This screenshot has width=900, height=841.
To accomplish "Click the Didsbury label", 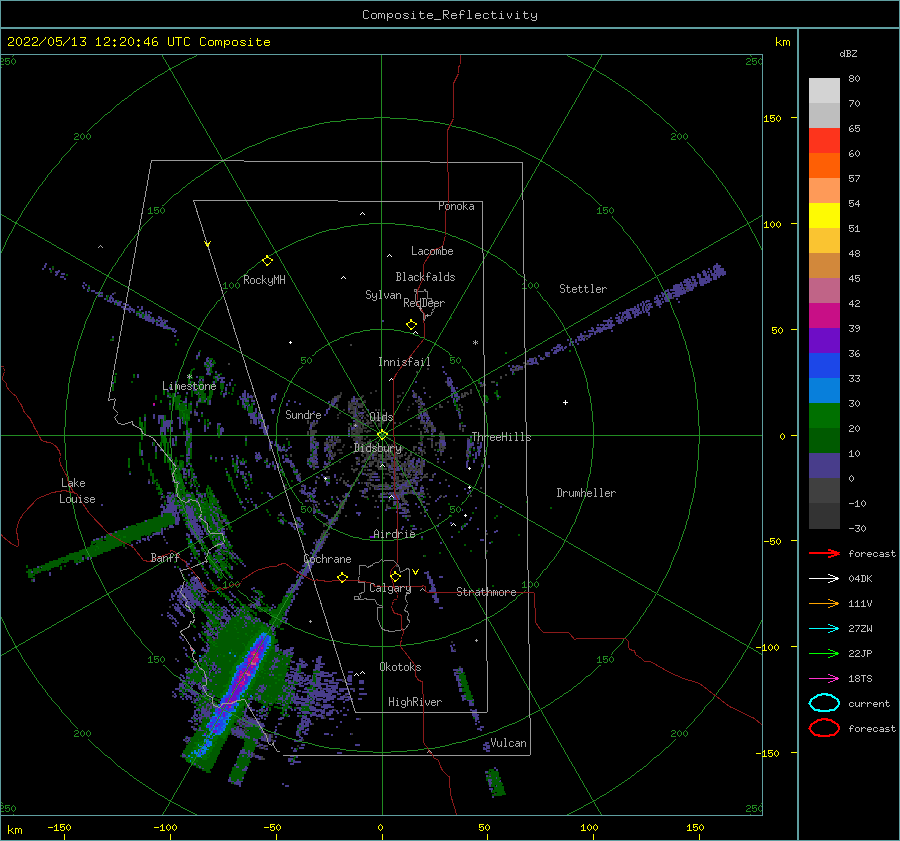I will (x=378, y=448).
